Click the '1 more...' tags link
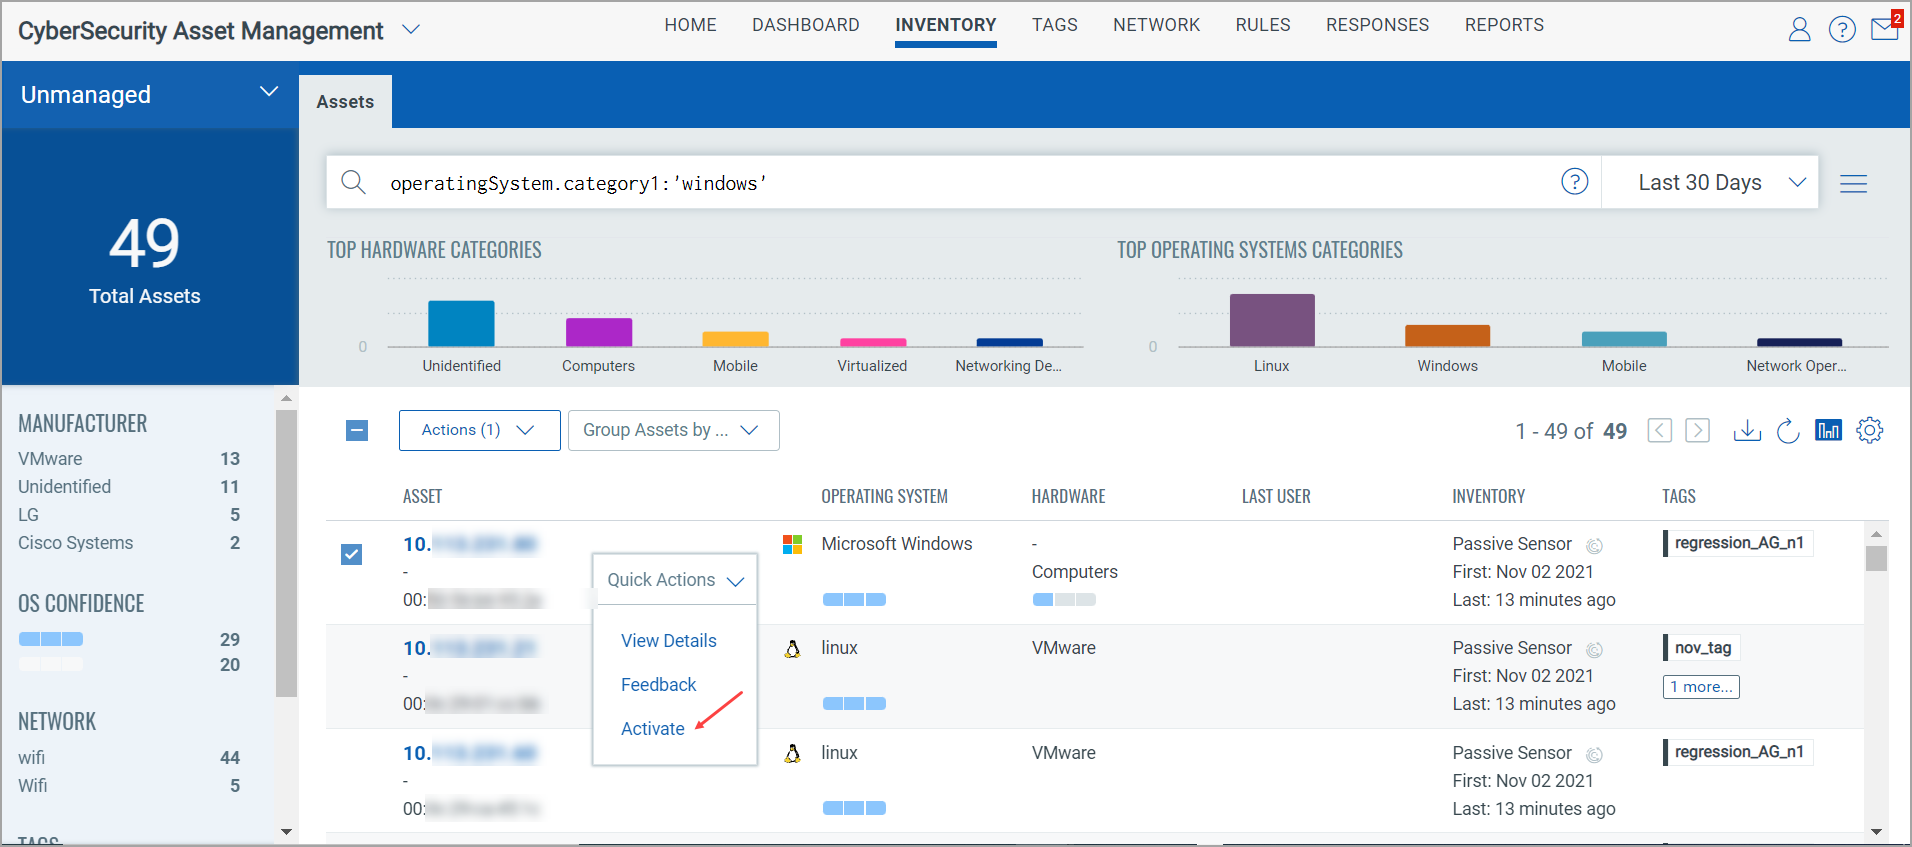 click(x=1700, y=687)
